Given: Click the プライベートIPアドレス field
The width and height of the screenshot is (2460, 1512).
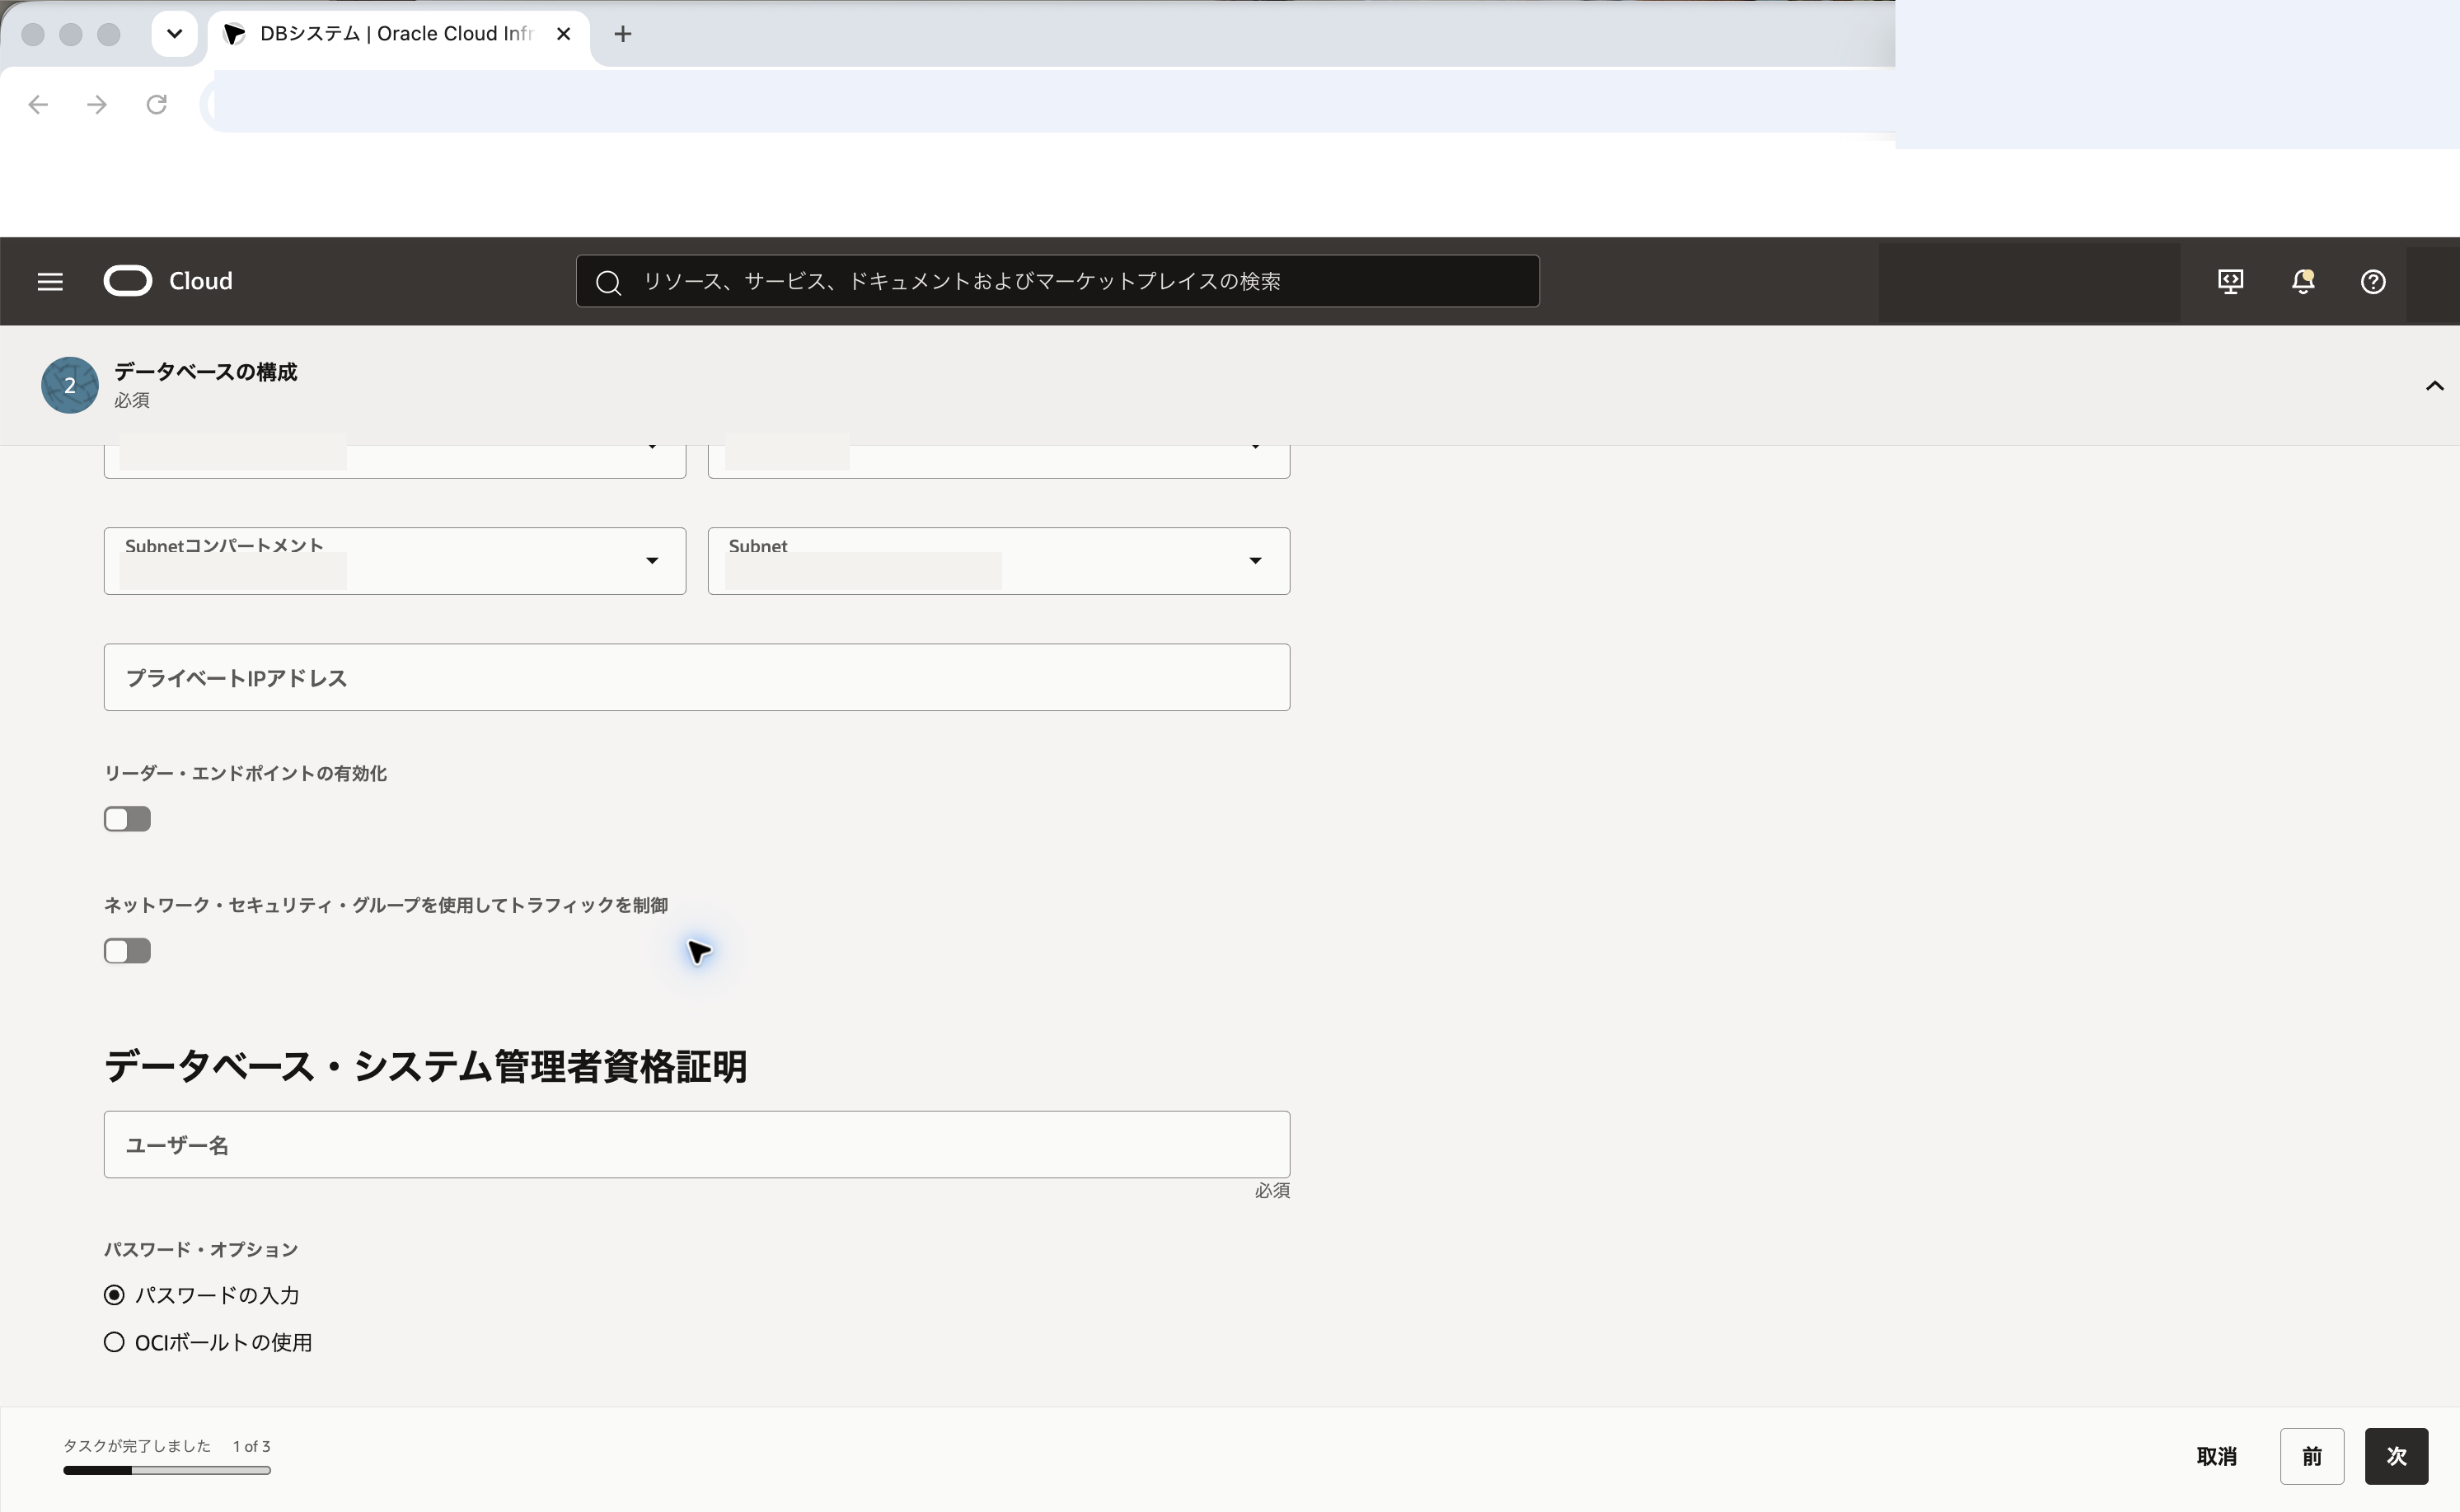Looking at the screenshot, I should coord(697,677).
